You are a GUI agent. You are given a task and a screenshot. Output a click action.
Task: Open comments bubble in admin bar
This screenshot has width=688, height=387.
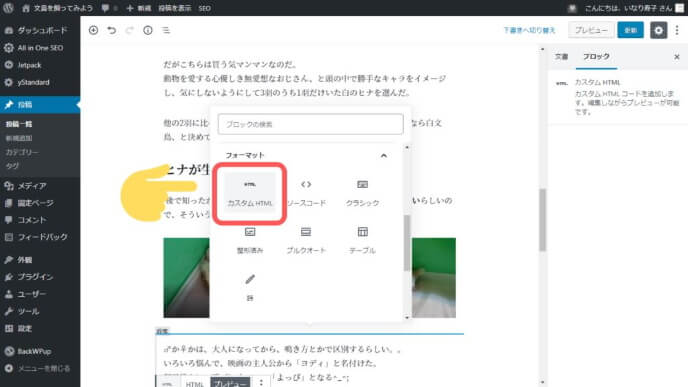tap(109, 8)
